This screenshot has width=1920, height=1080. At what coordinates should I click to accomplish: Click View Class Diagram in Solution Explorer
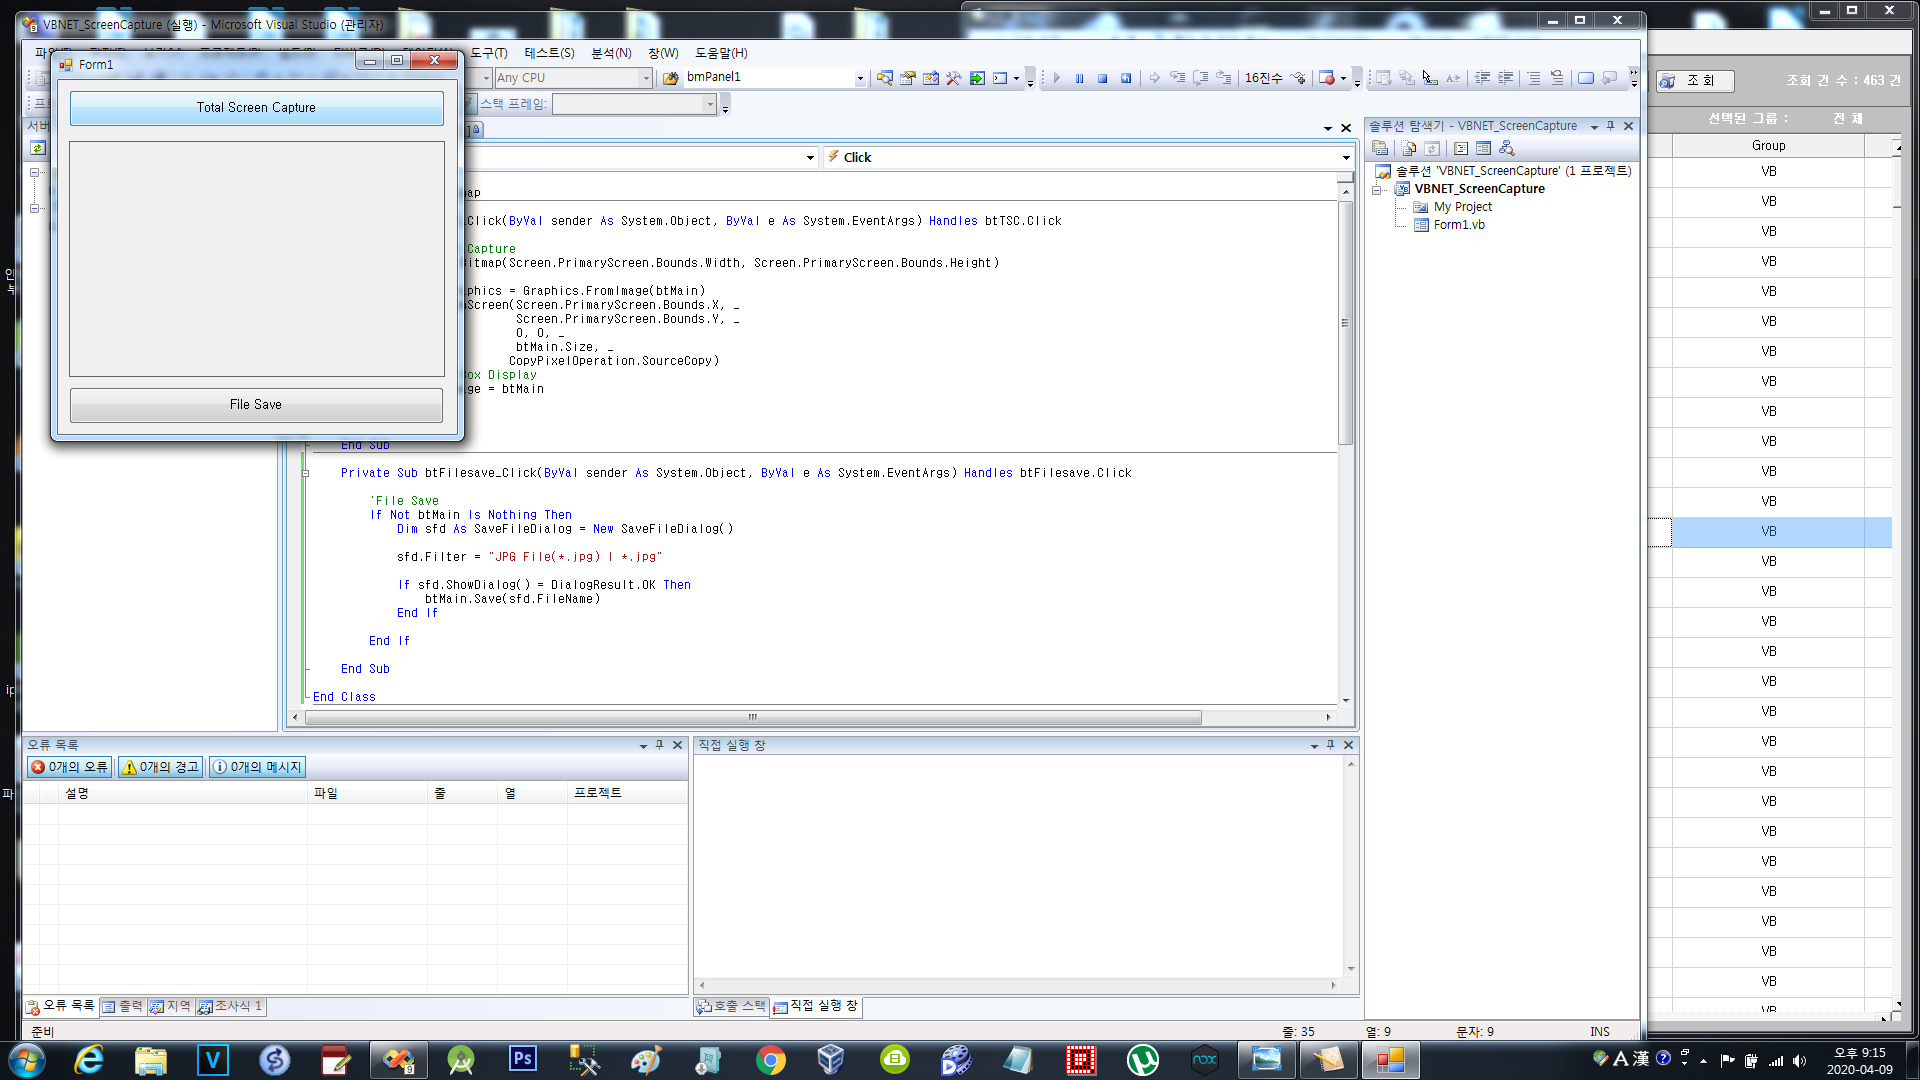[1506, 148]
